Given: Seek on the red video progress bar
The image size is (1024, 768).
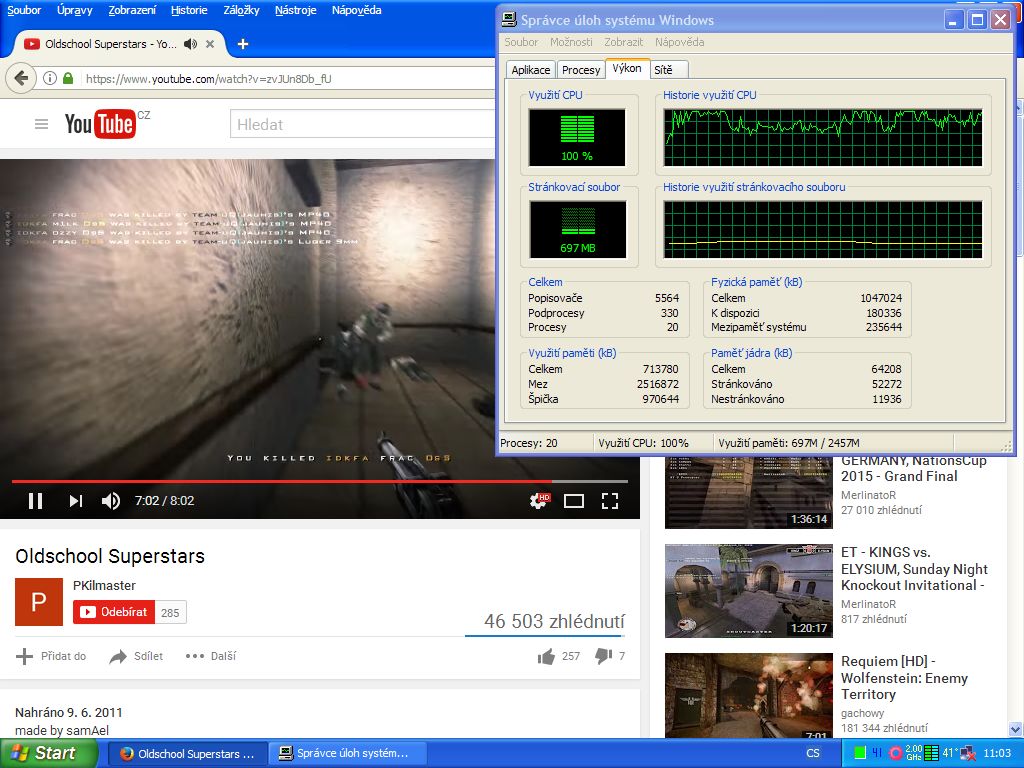Looking at the screenshot, I should [300, 481].
